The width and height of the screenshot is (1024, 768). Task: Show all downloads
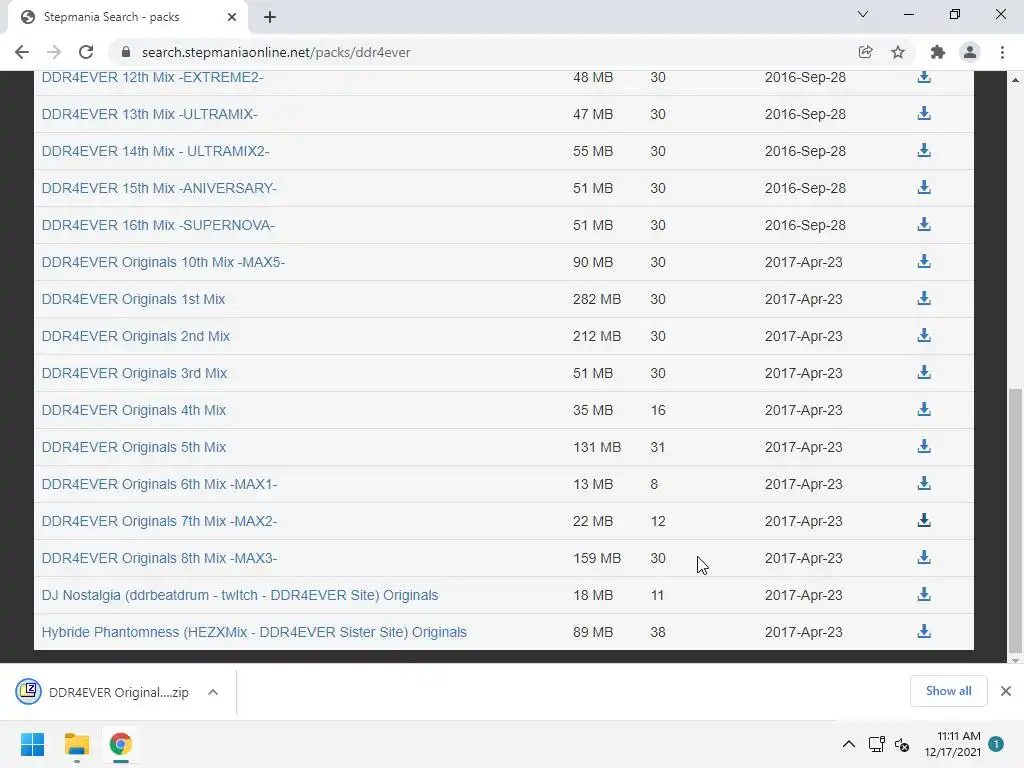coord(948,691)
